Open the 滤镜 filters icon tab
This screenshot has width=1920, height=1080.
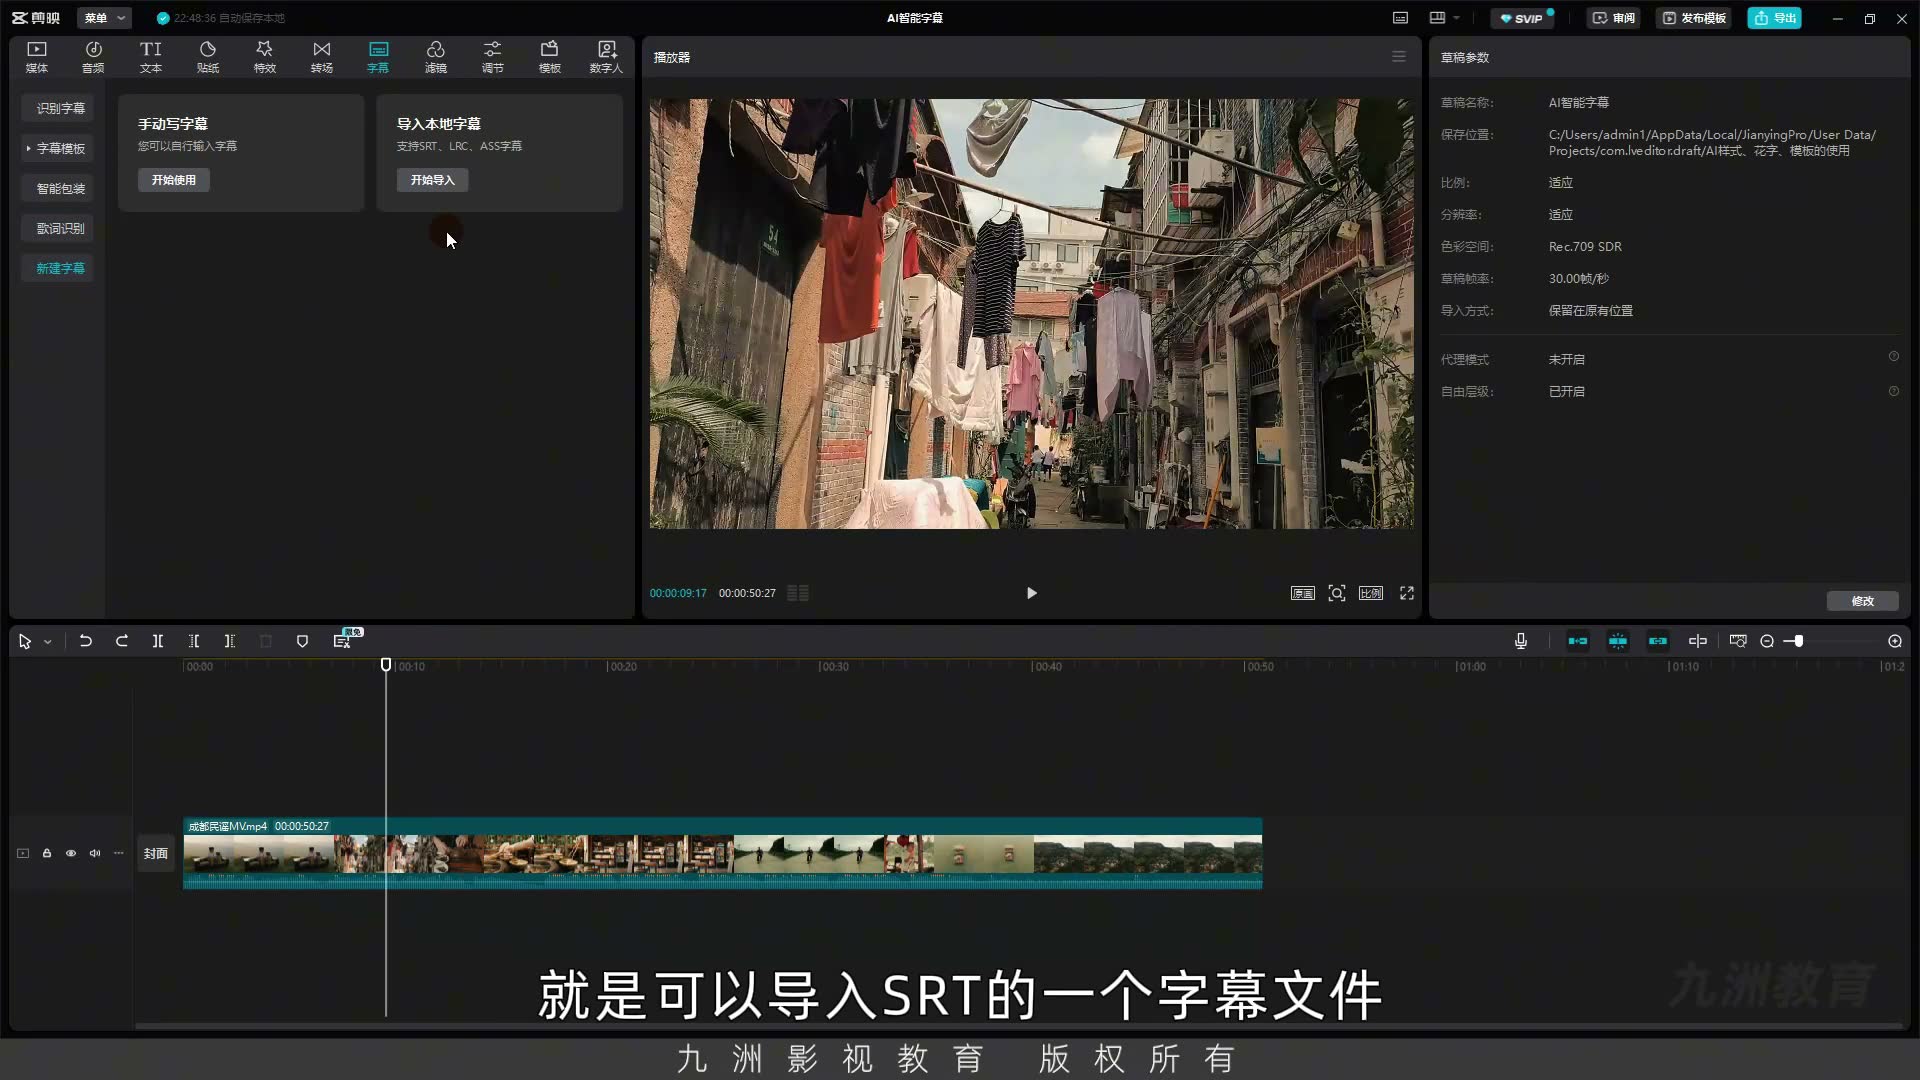[x=436, y=57]
